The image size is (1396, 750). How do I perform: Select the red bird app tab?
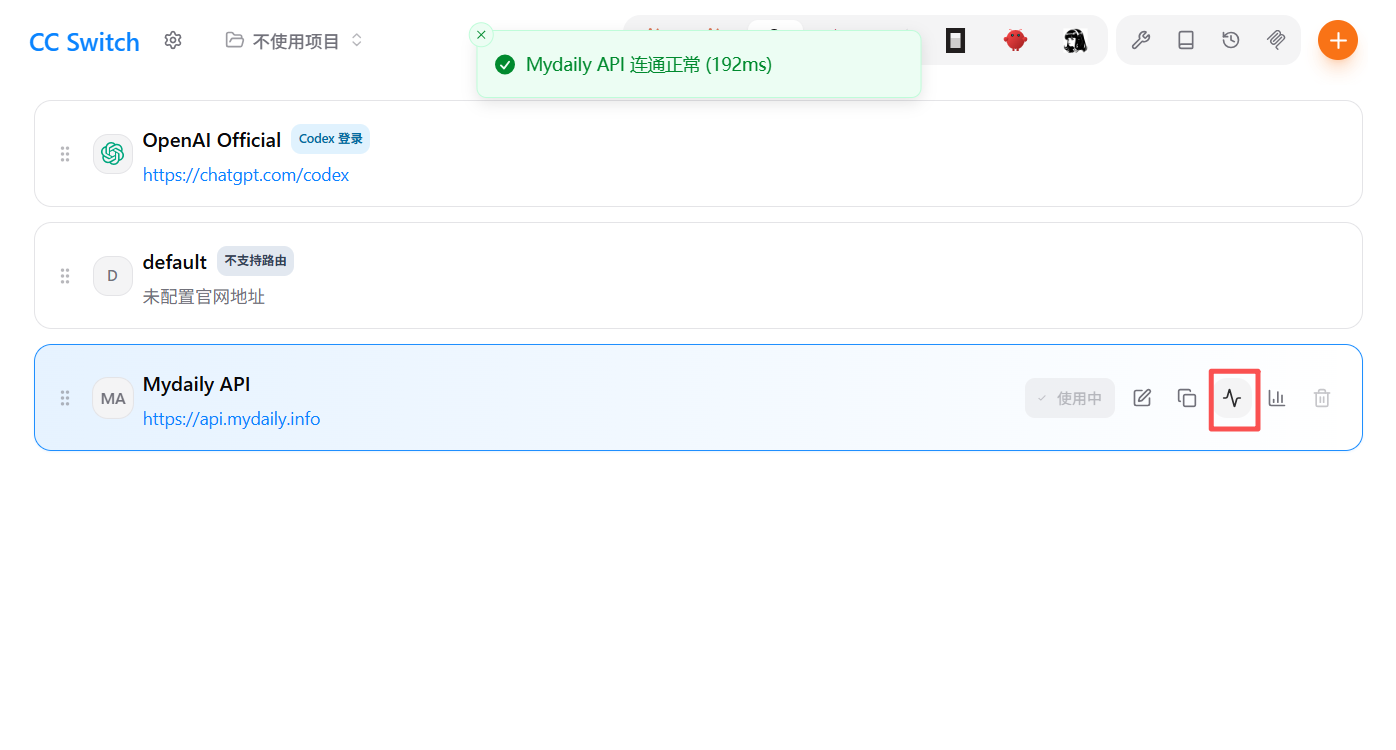pyautogui.click(x=1015, y=40)
